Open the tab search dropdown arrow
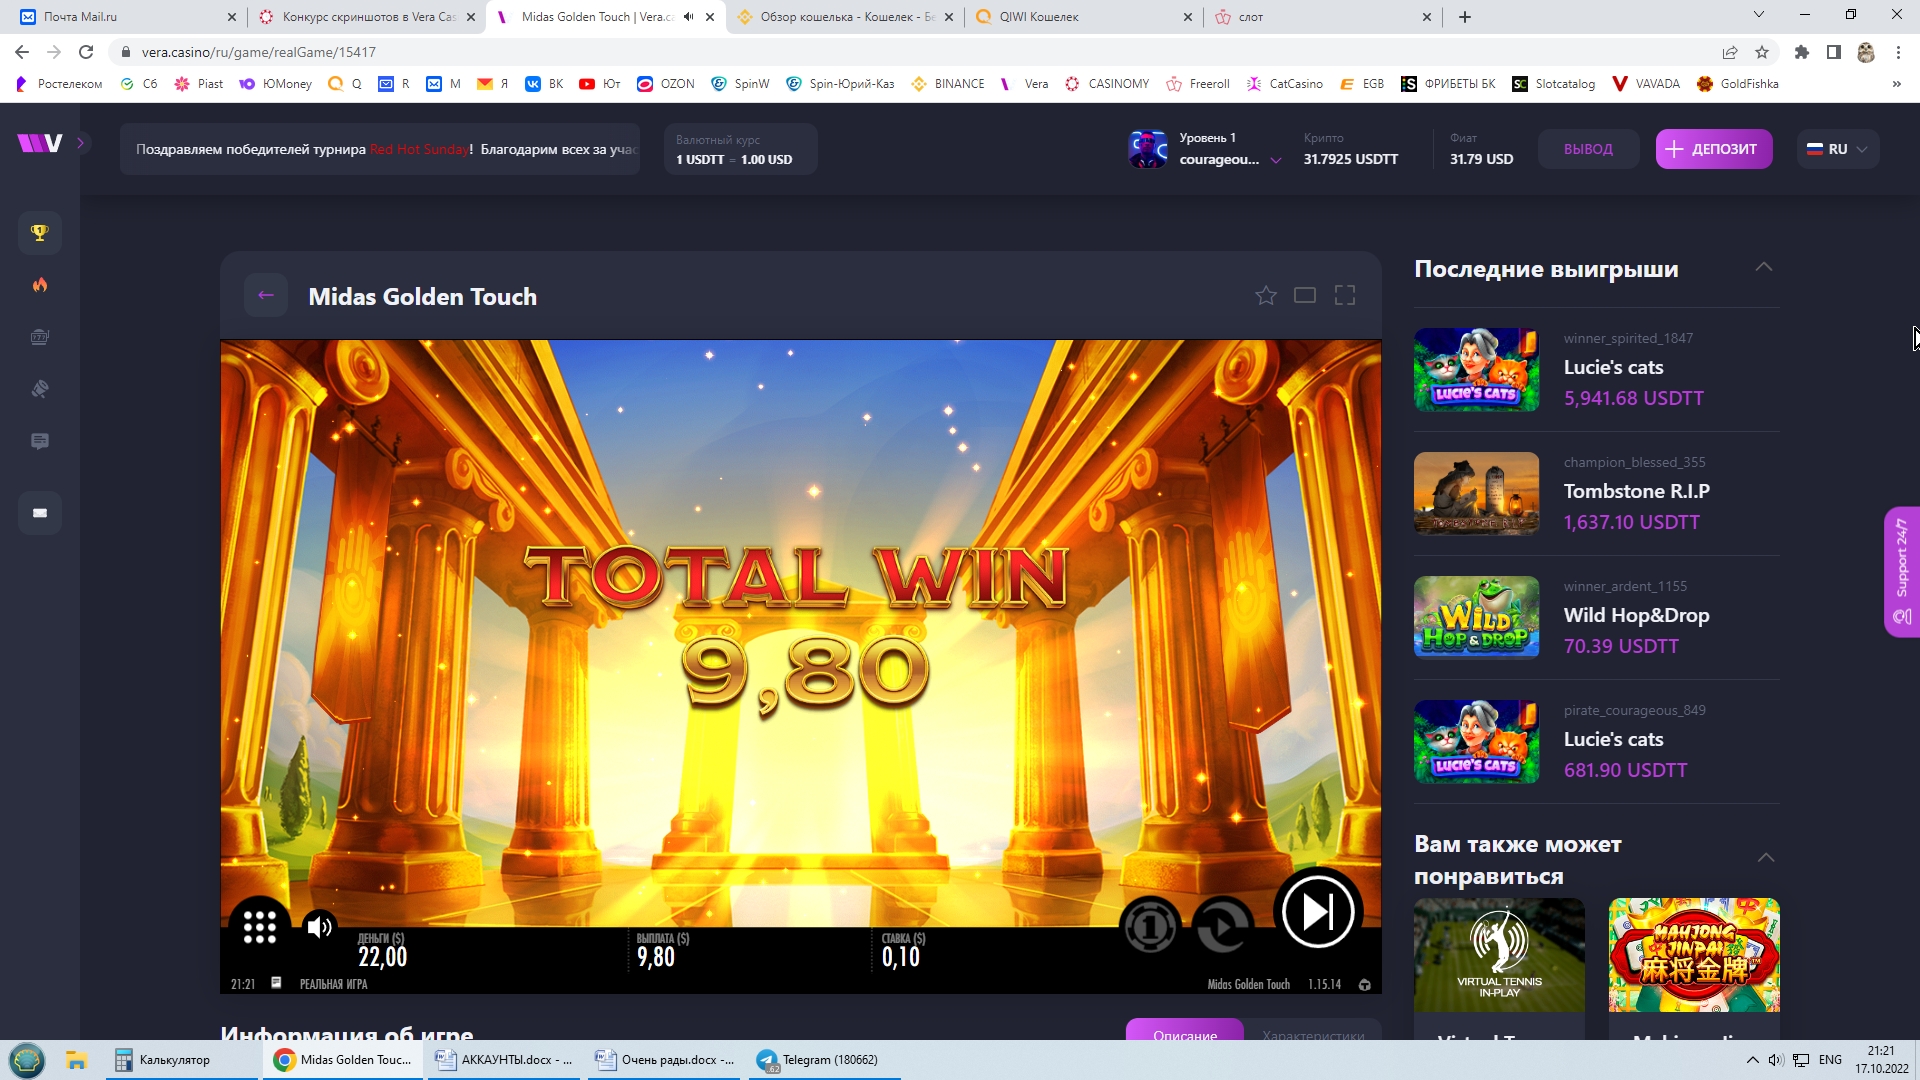The image size is (1920, 1080). tap(1759, 15)
